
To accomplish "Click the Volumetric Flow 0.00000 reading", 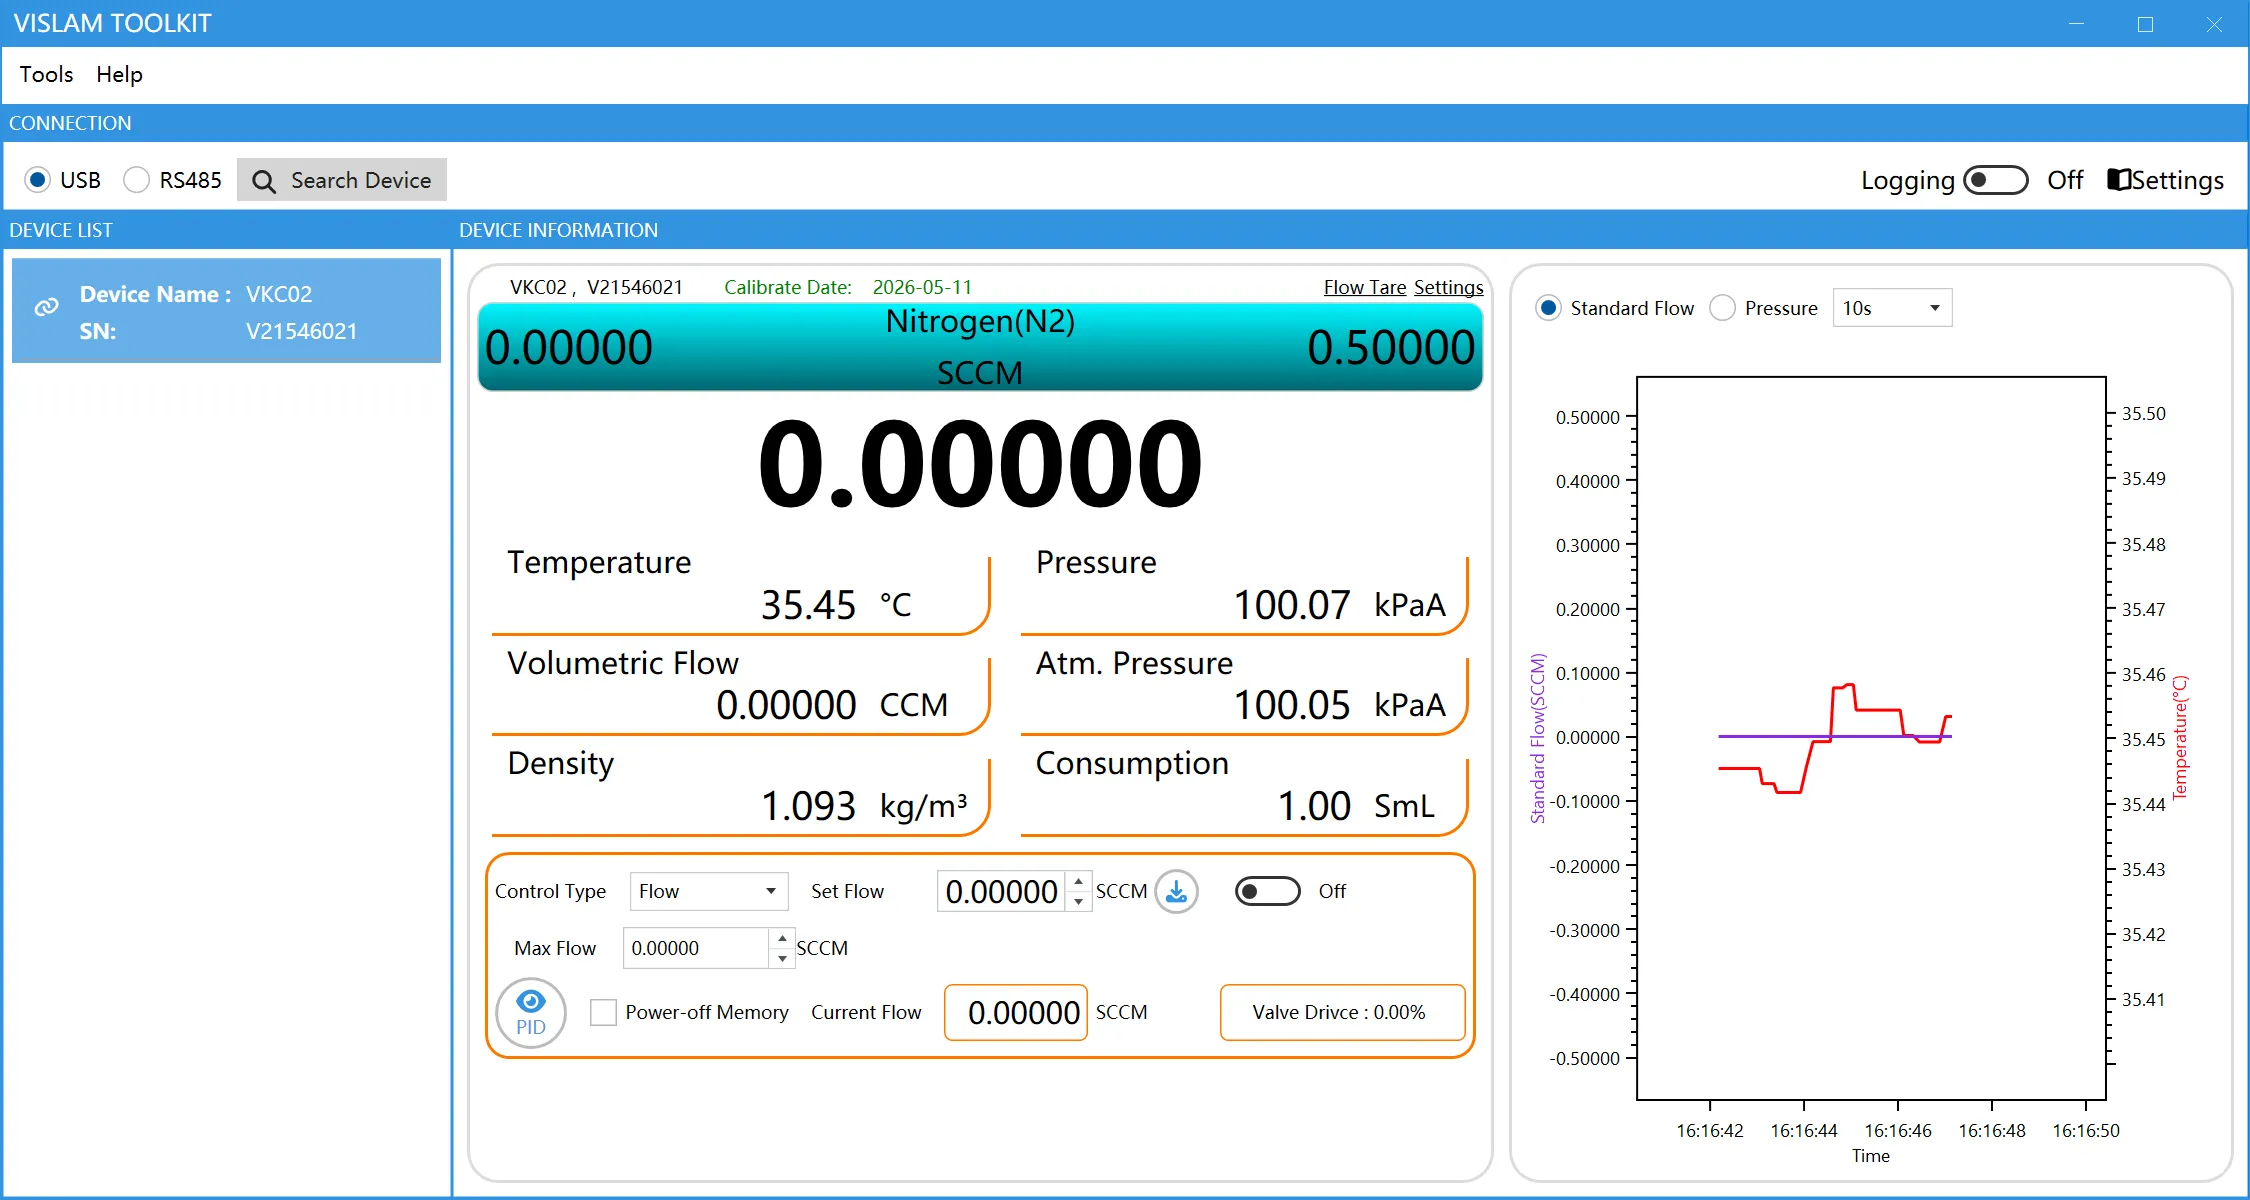I will pyautogui.click(x=786, y=705).
